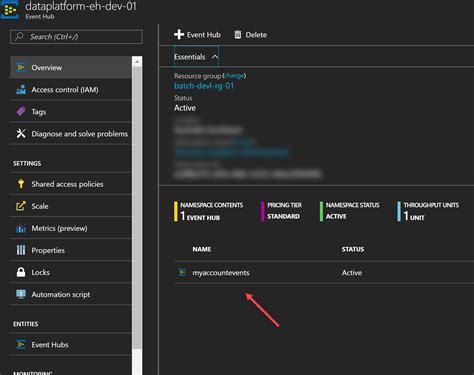Click the Delete button label
This screenshot has width=474, height=375.
pos(256,35)
